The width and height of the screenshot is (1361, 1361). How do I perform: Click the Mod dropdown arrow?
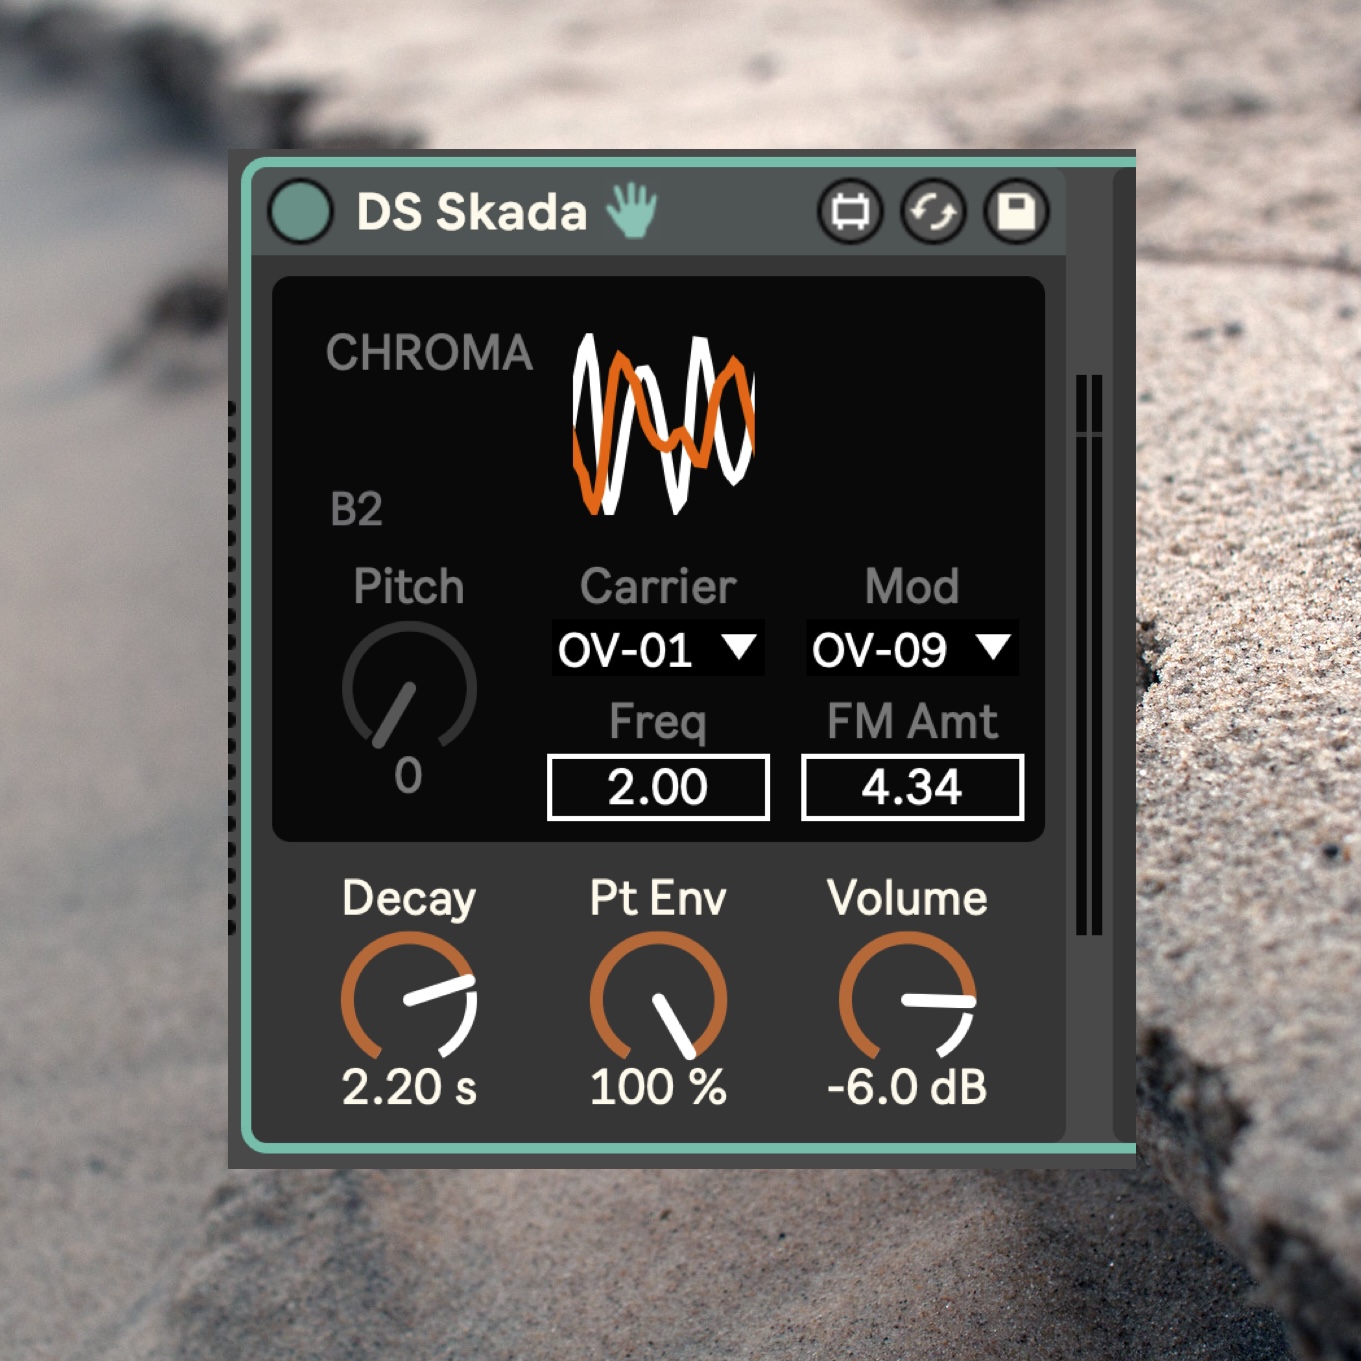[994, 648]
